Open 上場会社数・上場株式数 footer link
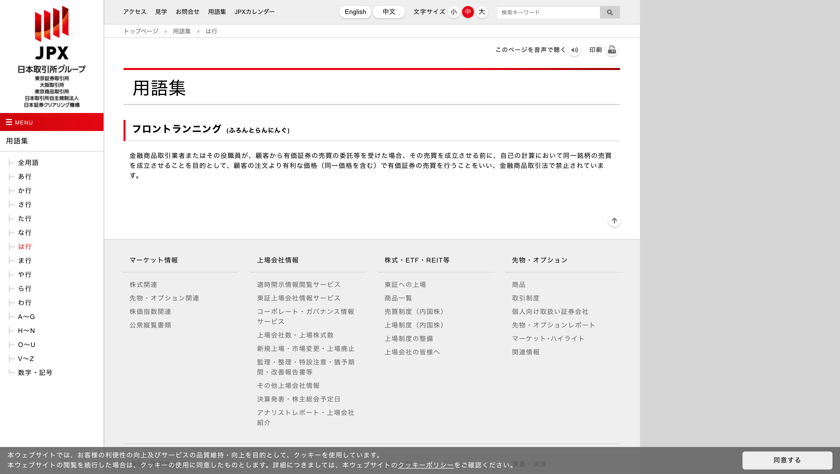This screenshot has width=840, height=474. tap(295, 335)
